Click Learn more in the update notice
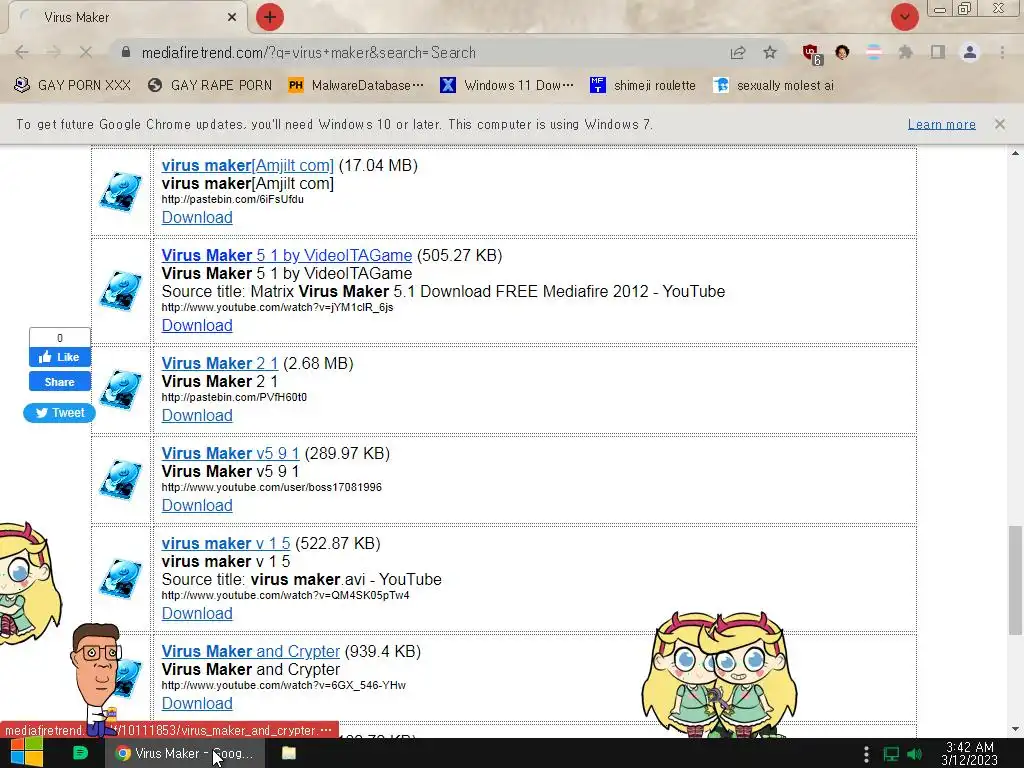The image size is (1024, 768). 942,124
